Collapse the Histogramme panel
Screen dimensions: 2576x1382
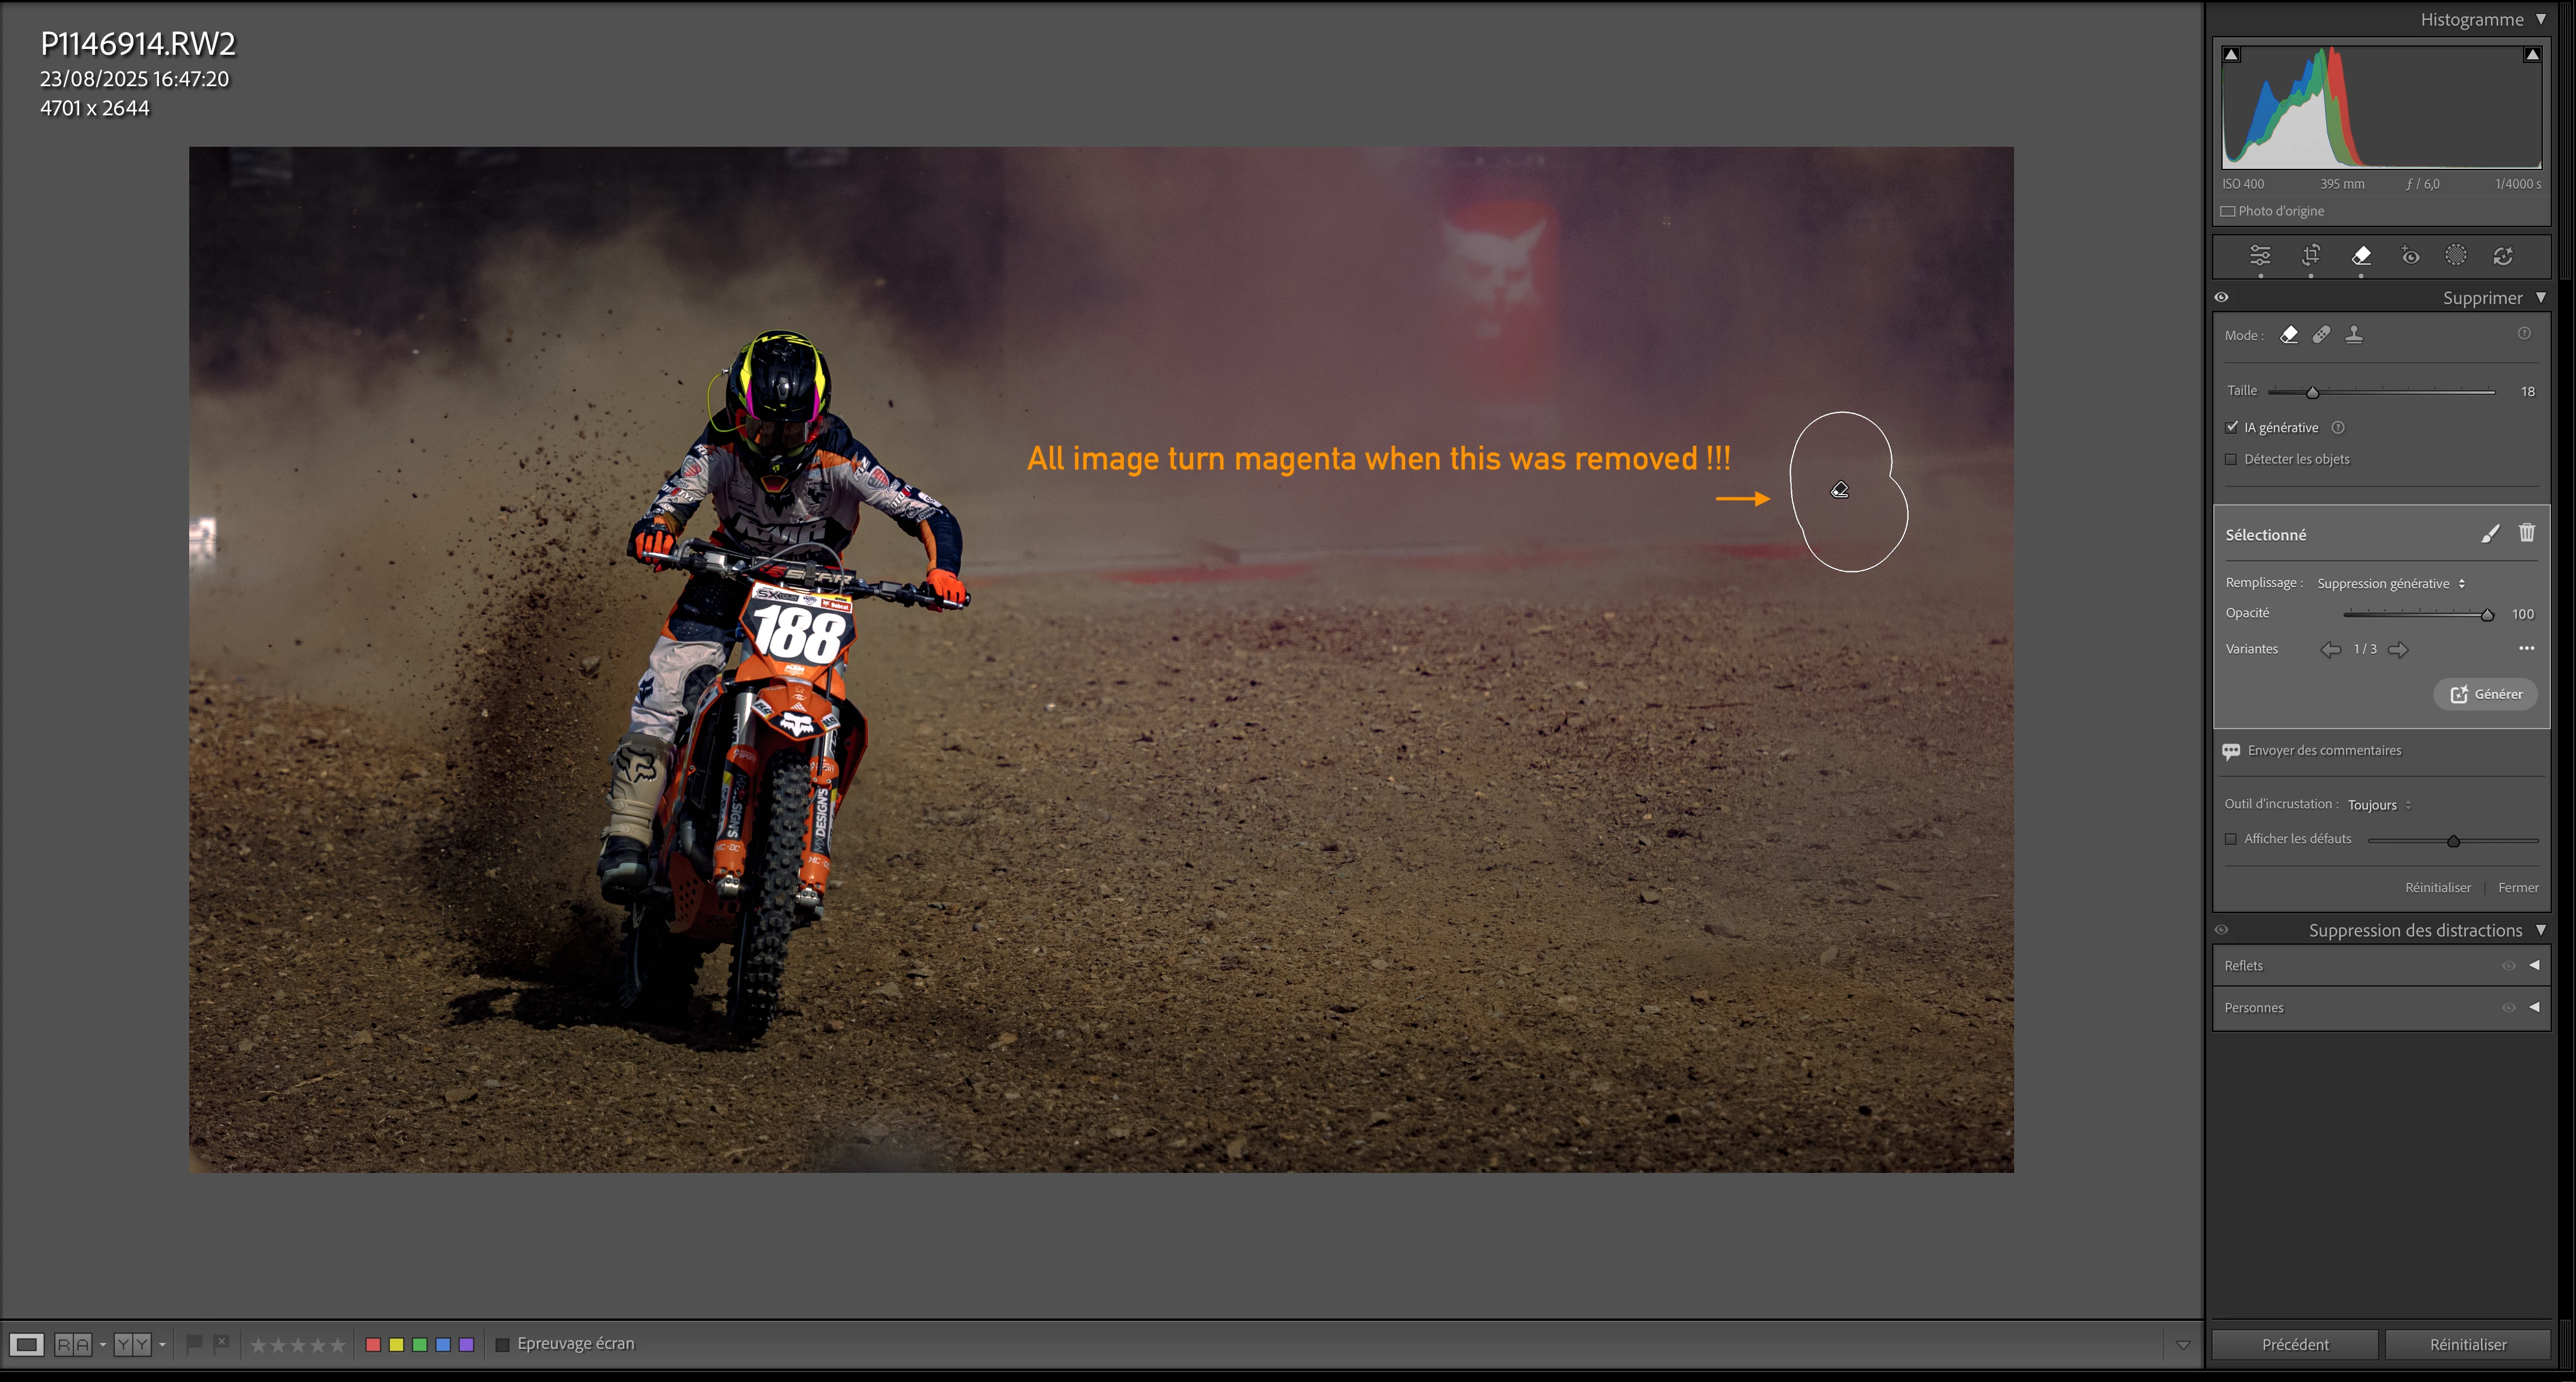(x=2540, y=19)
